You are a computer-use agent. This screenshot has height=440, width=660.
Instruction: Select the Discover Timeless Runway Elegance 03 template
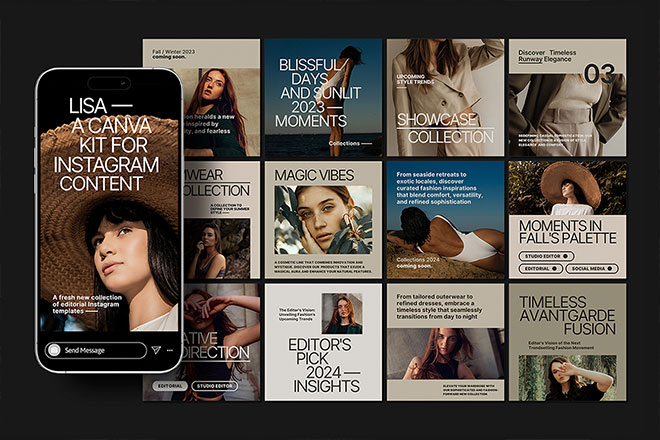tap(567, 98)
